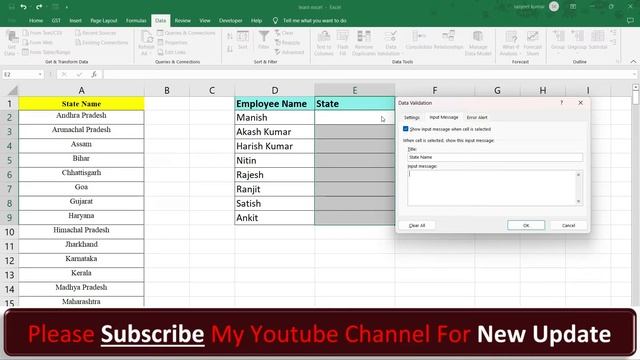This screenshot has width=640, height=360.
Task: Open the Comments speech bubble icon
Action: [x=630, y=20]
